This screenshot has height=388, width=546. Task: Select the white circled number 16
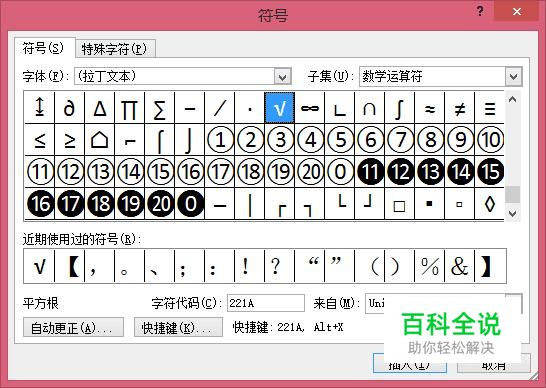(x=189, y=172)
